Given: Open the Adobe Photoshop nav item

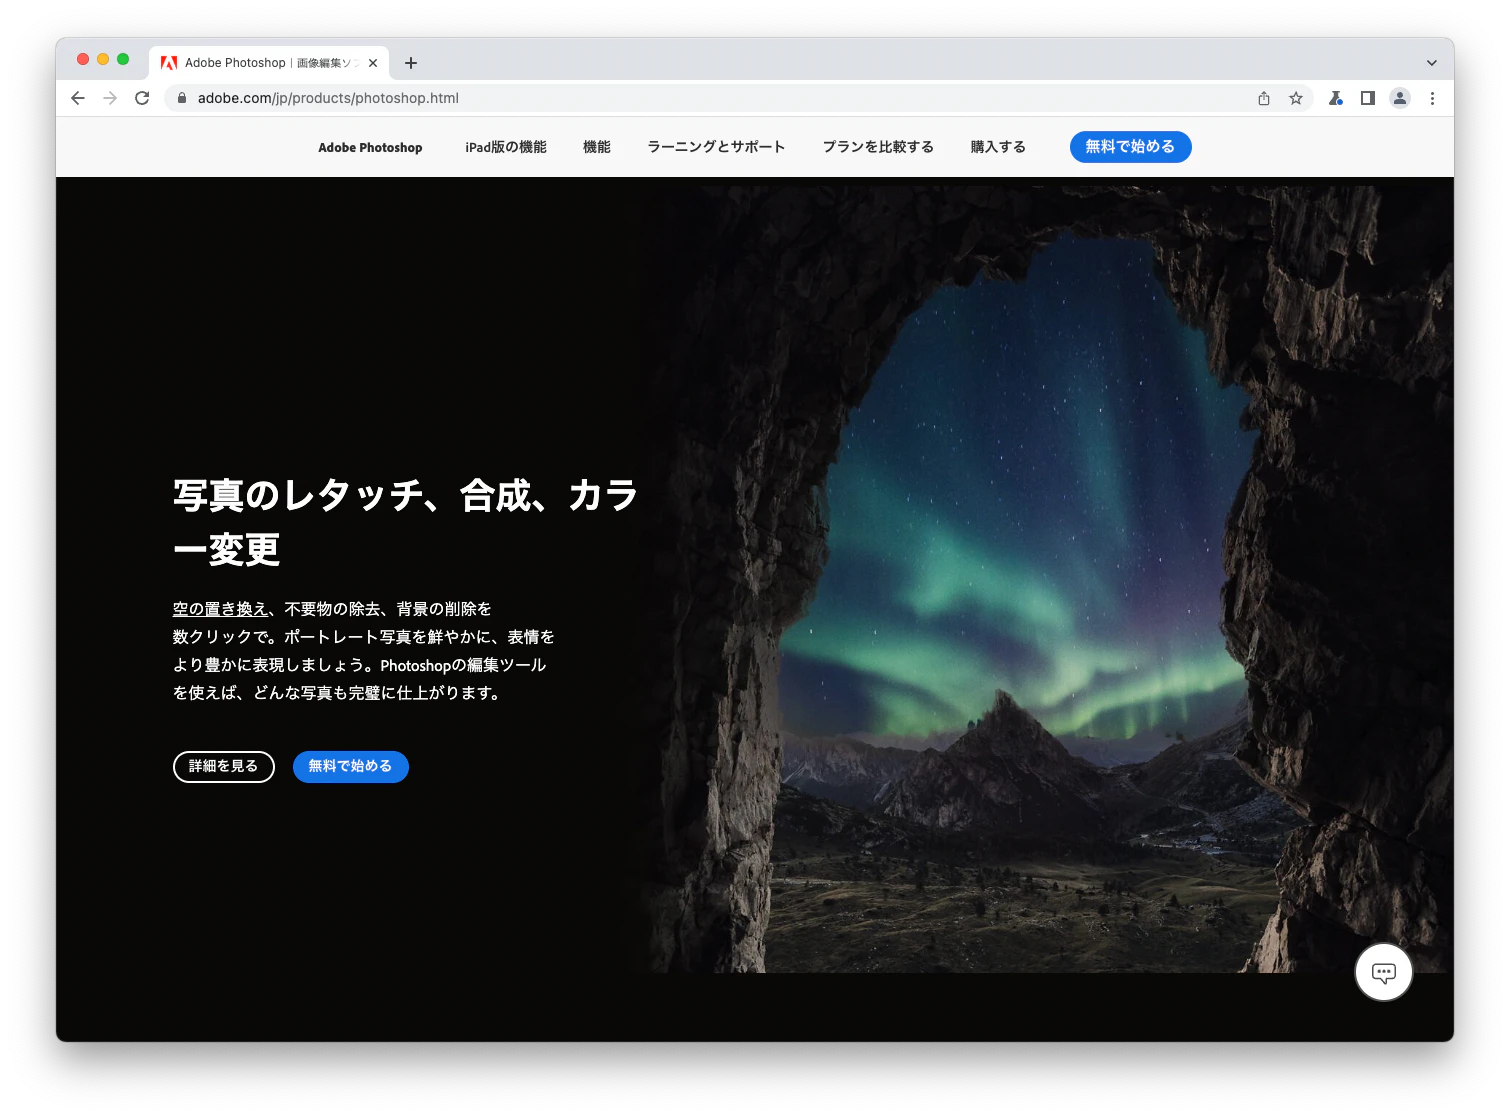Looking at the screenshot, I should click(370, 148).
